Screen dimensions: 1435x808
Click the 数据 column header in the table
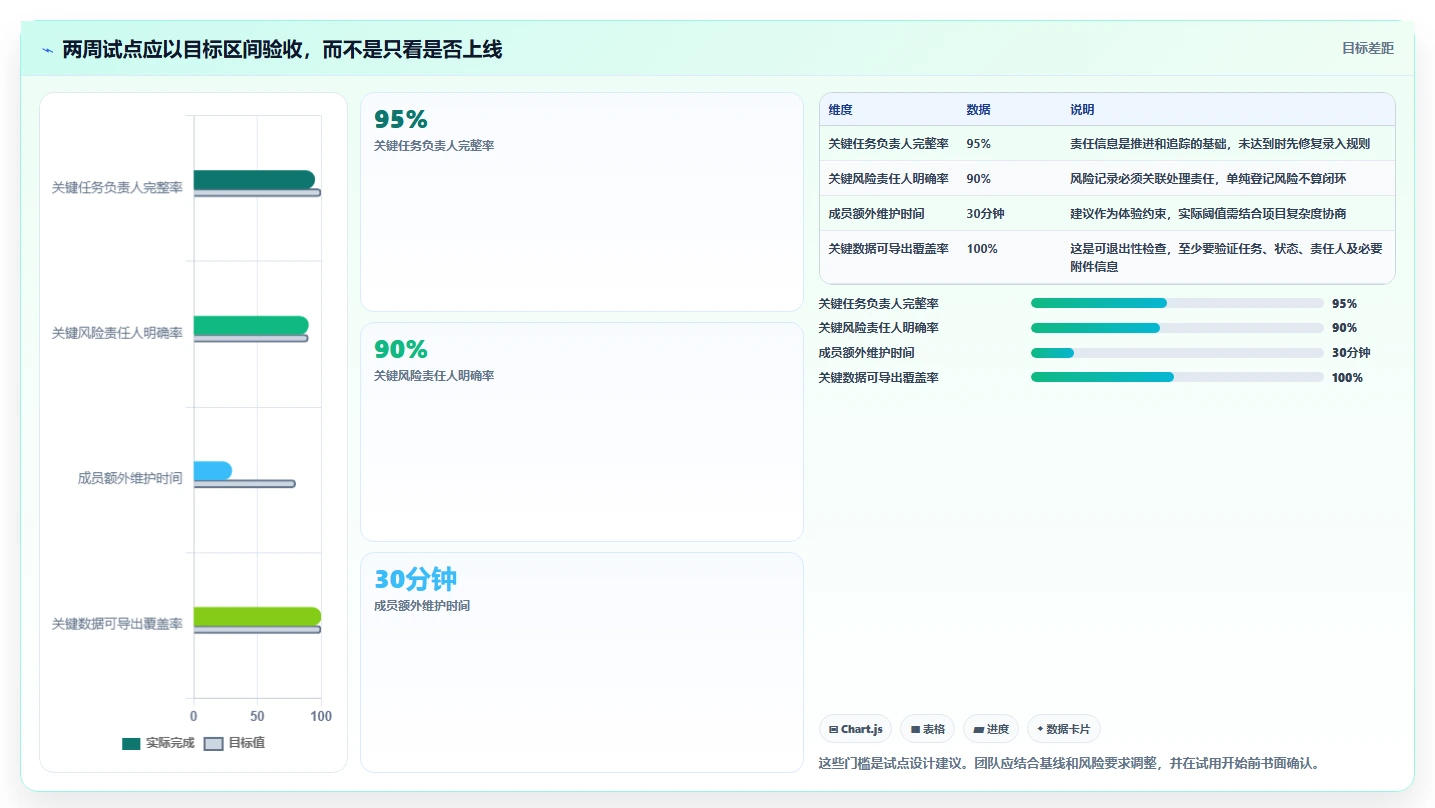[978, 110]
